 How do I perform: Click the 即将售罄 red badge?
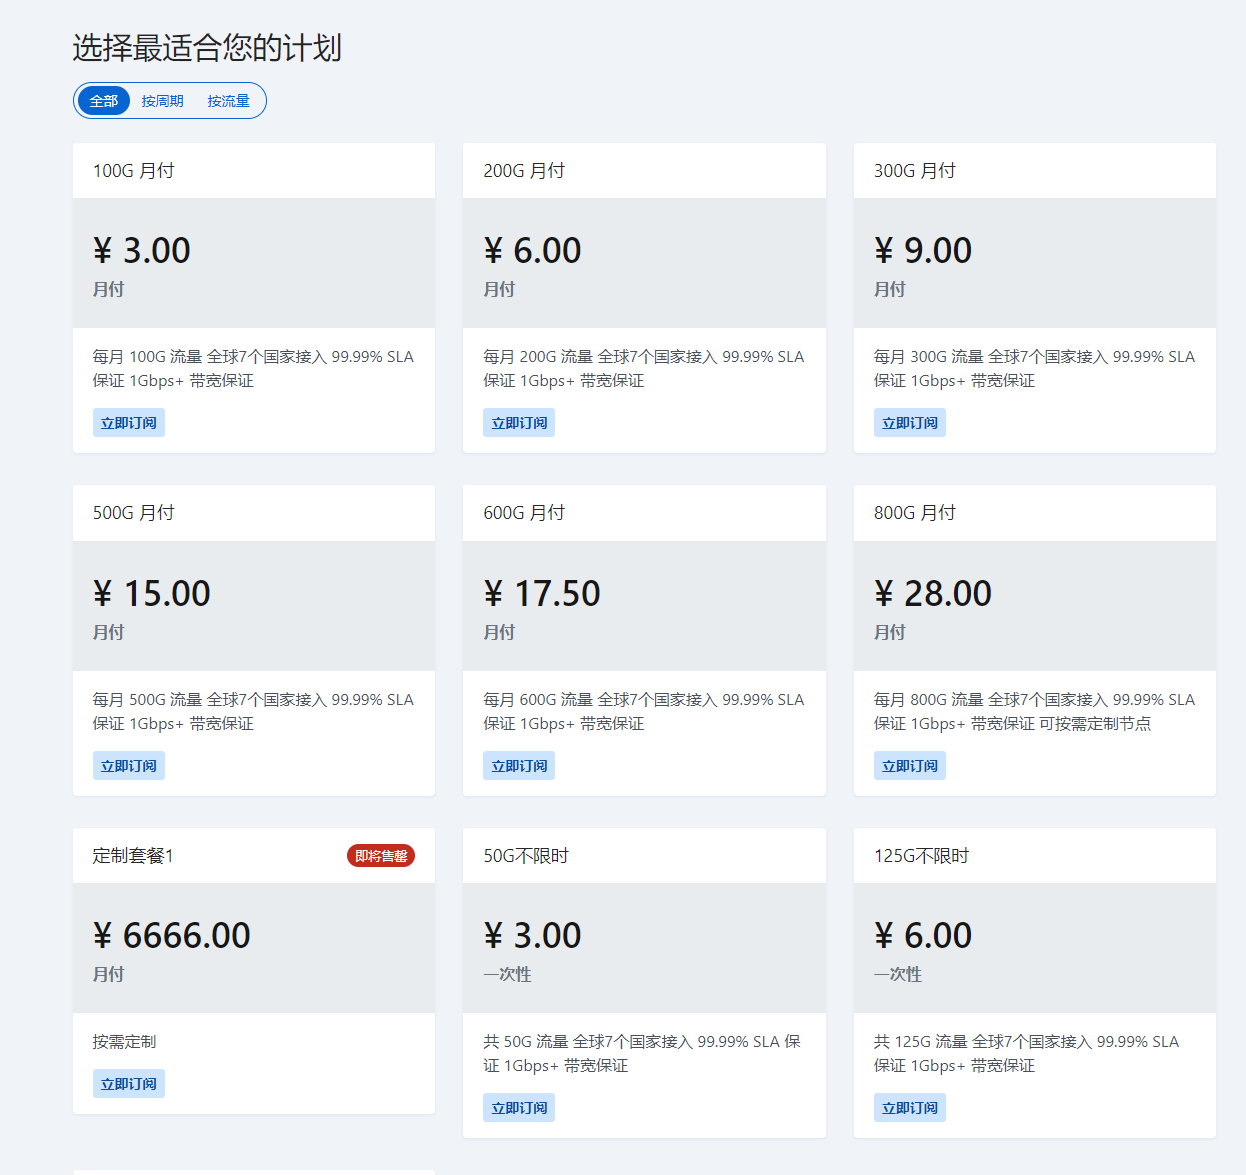381,856
